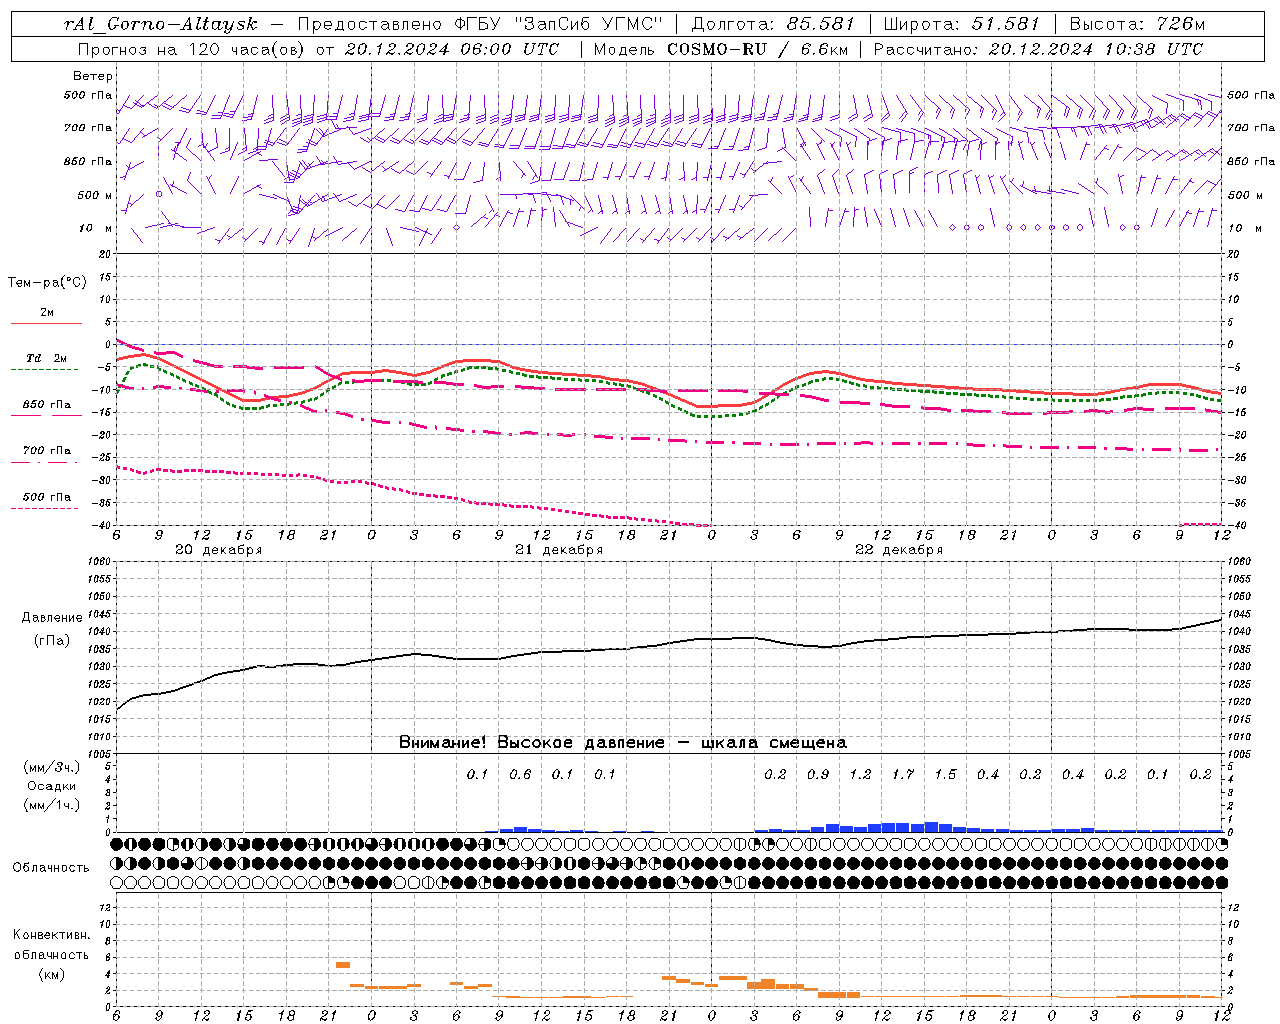The image size is (1280, 1024).
Task: Click the 500 м wind level label on left
Action: click(x=95, y=196)
